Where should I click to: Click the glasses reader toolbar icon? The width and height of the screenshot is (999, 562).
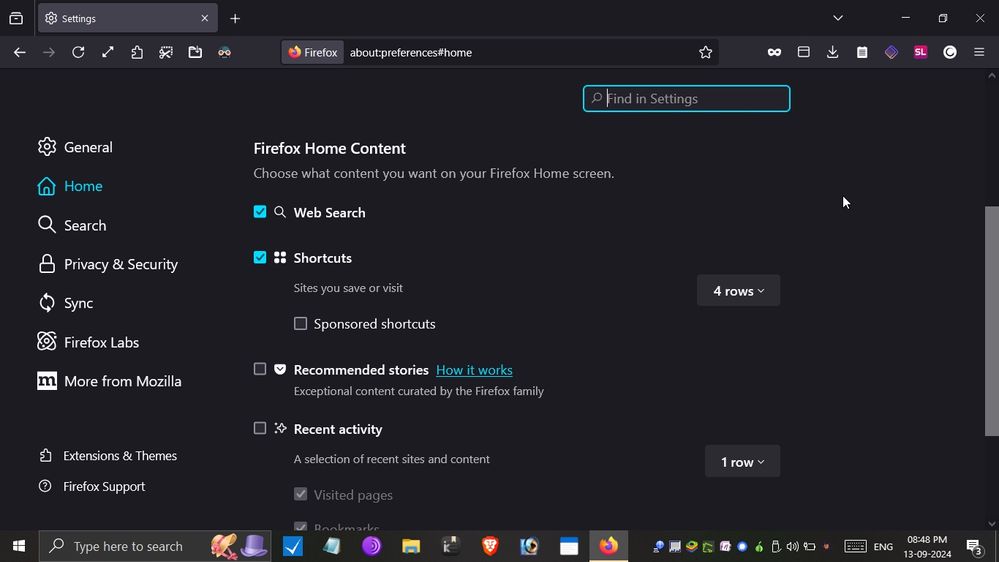224,52
